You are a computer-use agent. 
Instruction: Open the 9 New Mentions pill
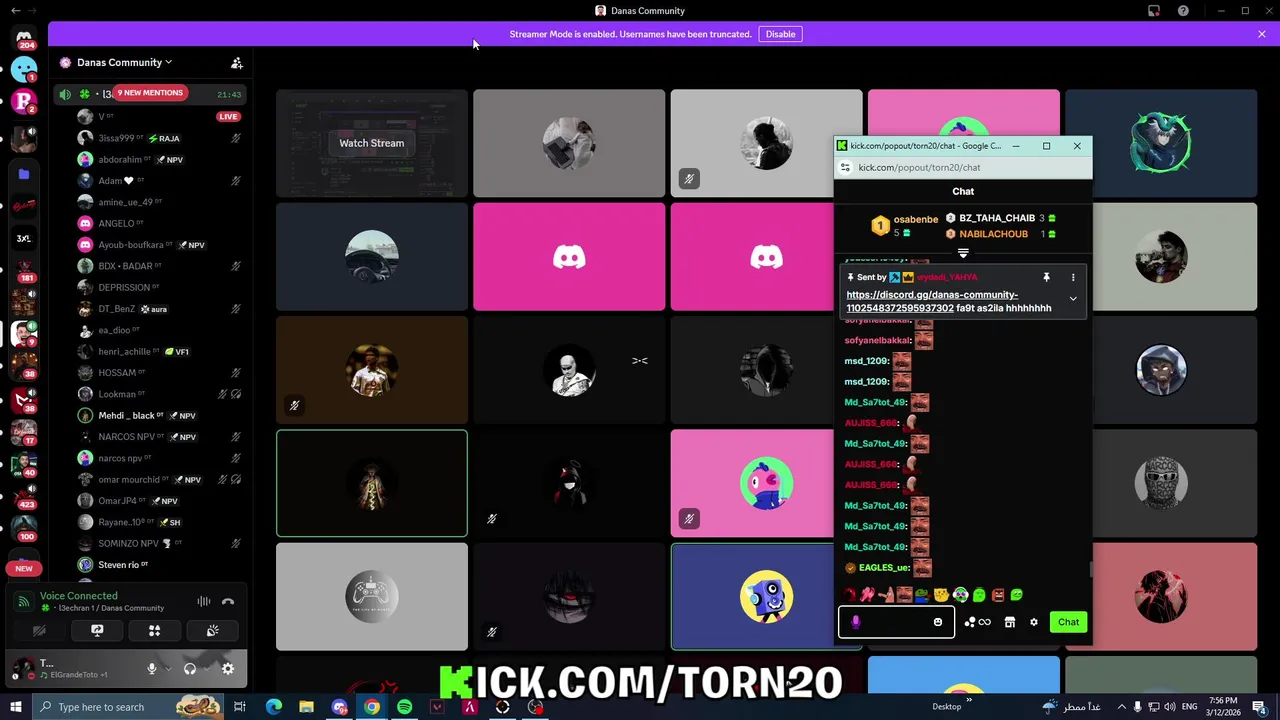(x=150, y=93)
